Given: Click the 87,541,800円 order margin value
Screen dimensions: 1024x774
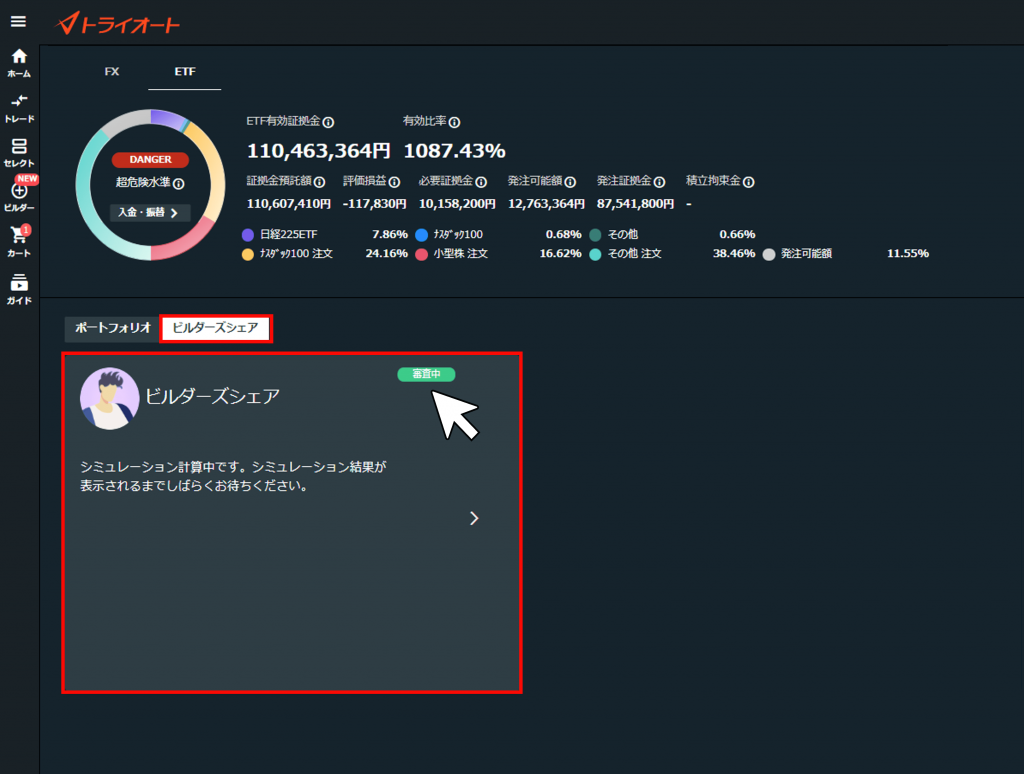Looking at the screenshot, I should point(635,204).
